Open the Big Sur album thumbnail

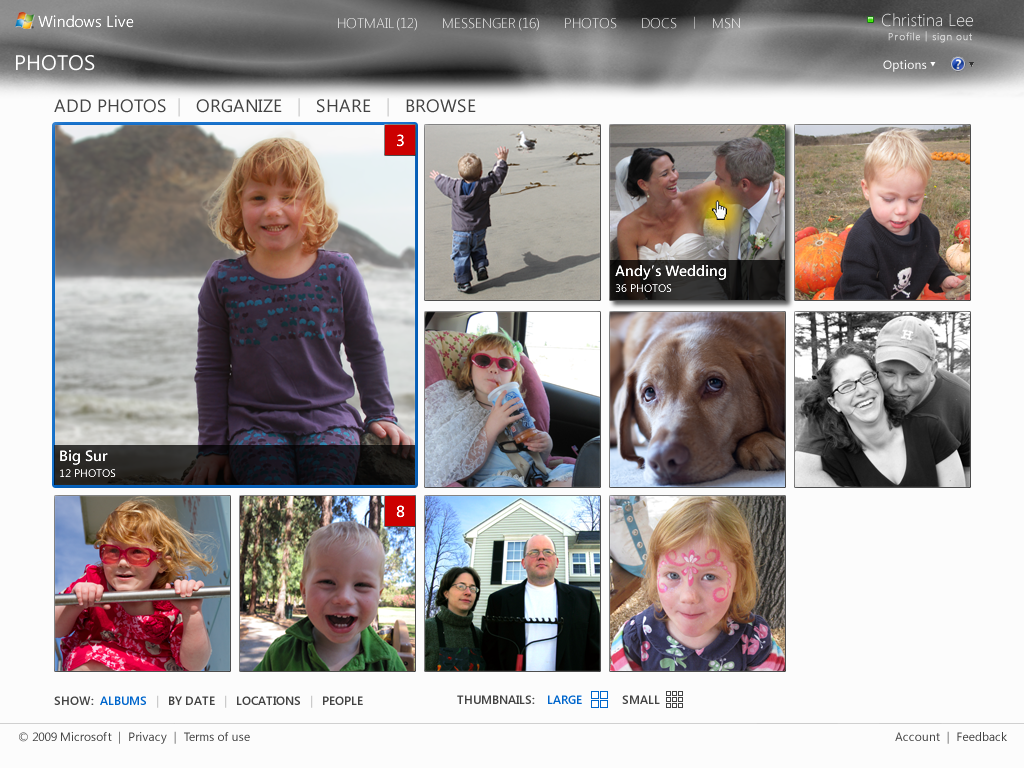tap(235, 306)
